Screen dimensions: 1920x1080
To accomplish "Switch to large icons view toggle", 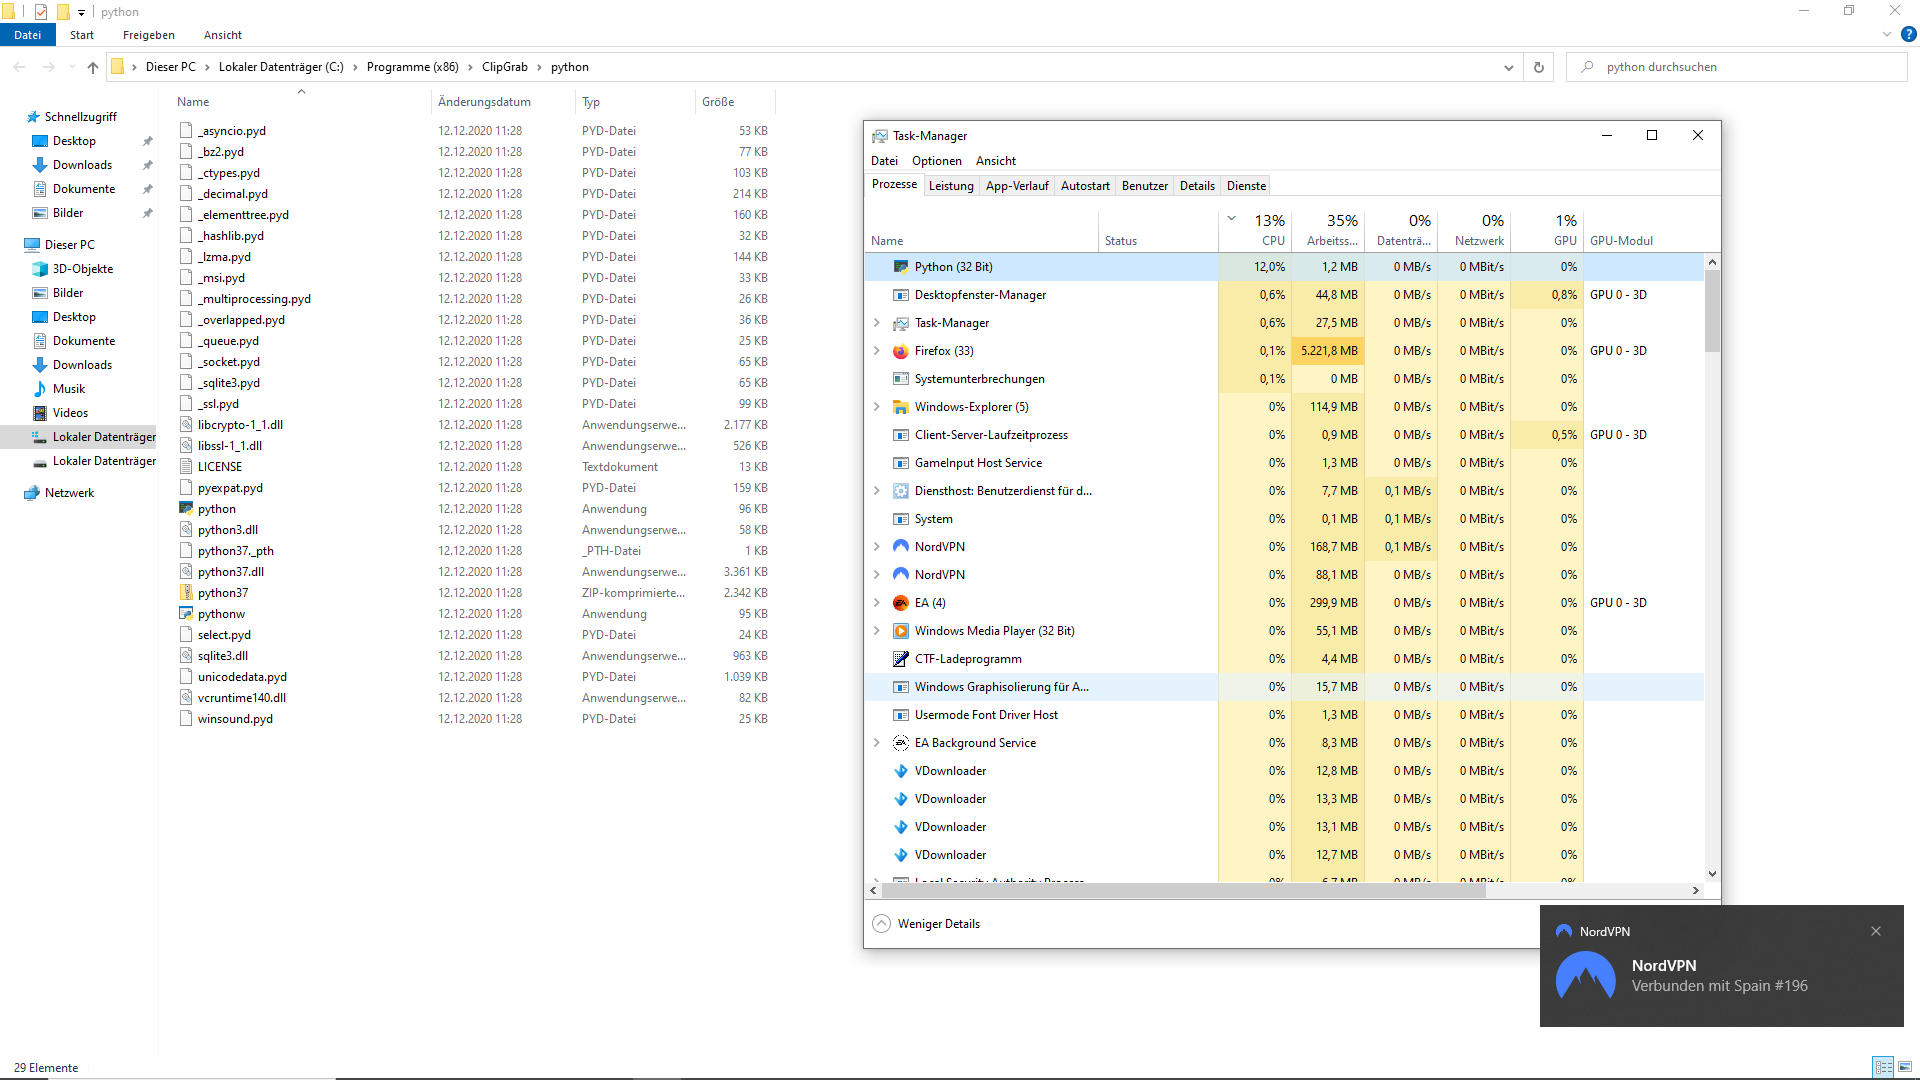I will click(x=1905, y=1067).
